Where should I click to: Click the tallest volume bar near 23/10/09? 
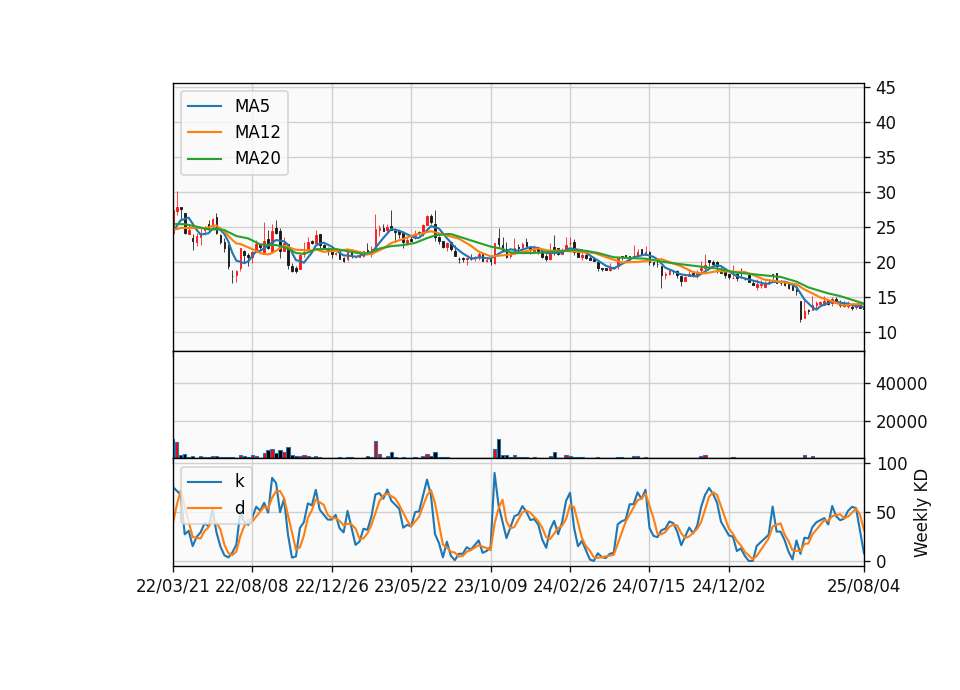pos(499,449)
